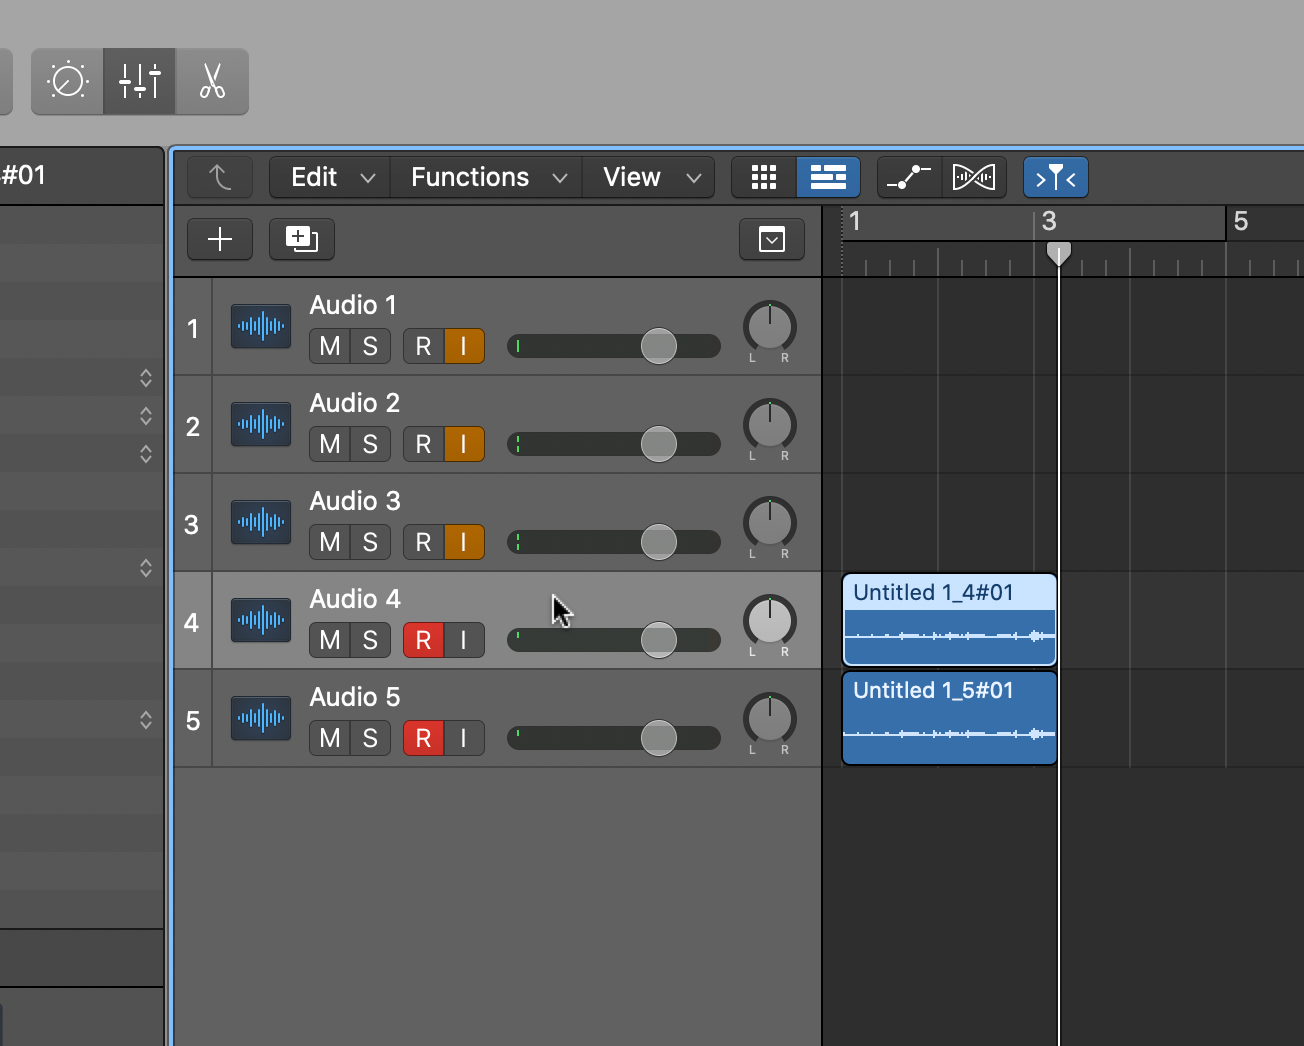Show automation curve button
This screenshot has height=1046, width=1304.
click(909, 178)
